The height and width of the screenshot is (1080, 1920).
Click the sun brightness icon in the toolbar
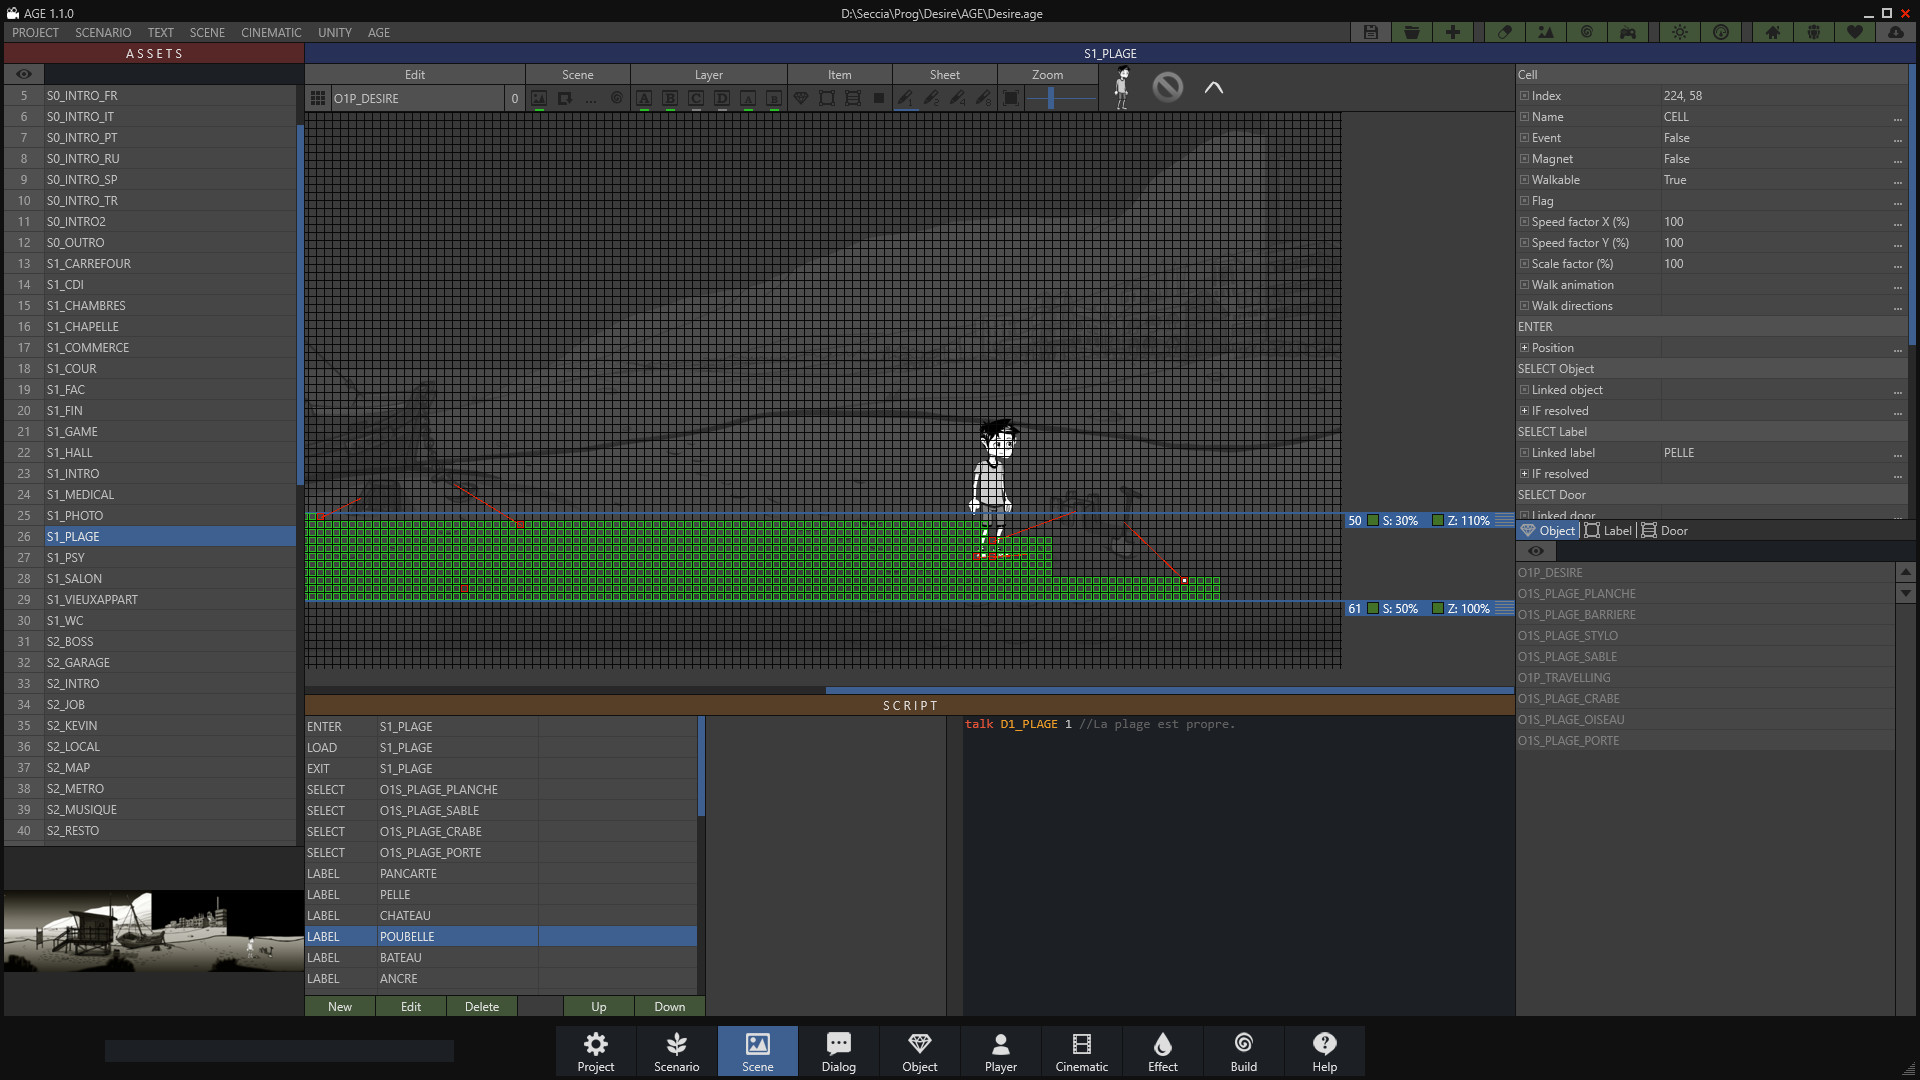click(1679, 32)
